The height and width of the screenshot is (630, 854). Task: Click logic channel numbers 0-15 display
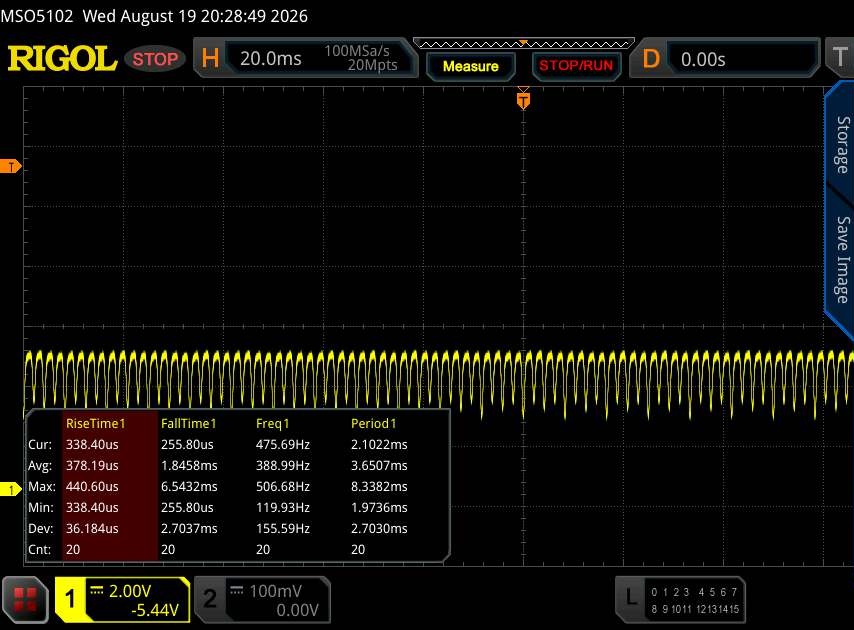pos(695,600)
